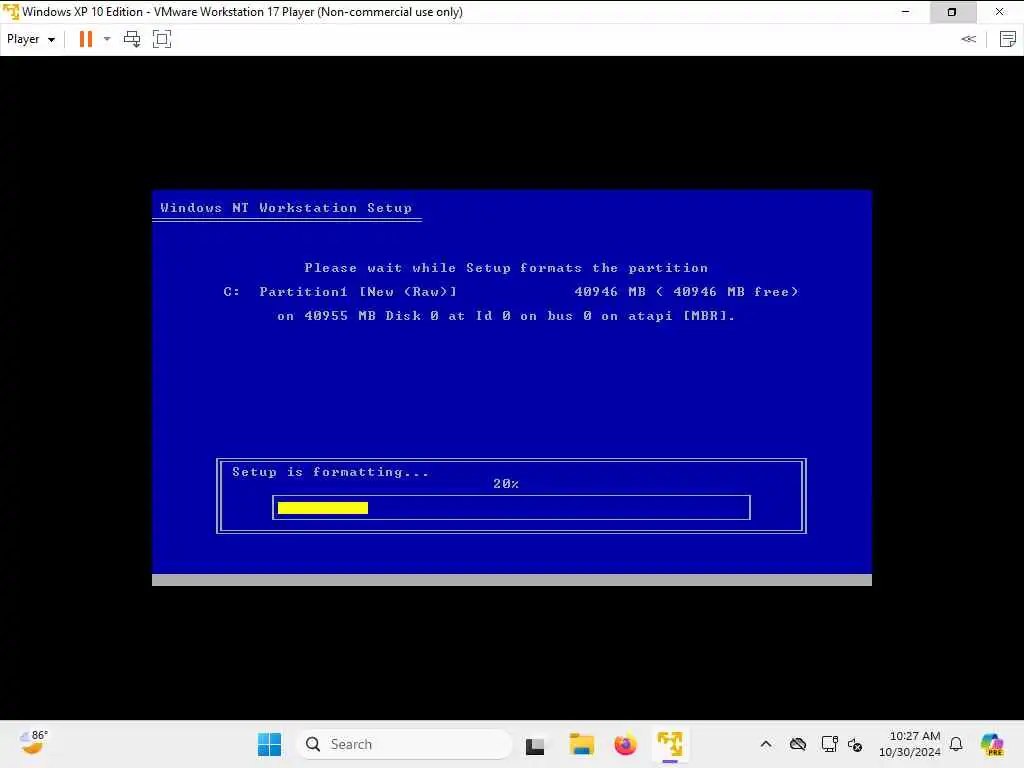Open the network display tray icon
The image size is (1024, 768).
[829, 744]
